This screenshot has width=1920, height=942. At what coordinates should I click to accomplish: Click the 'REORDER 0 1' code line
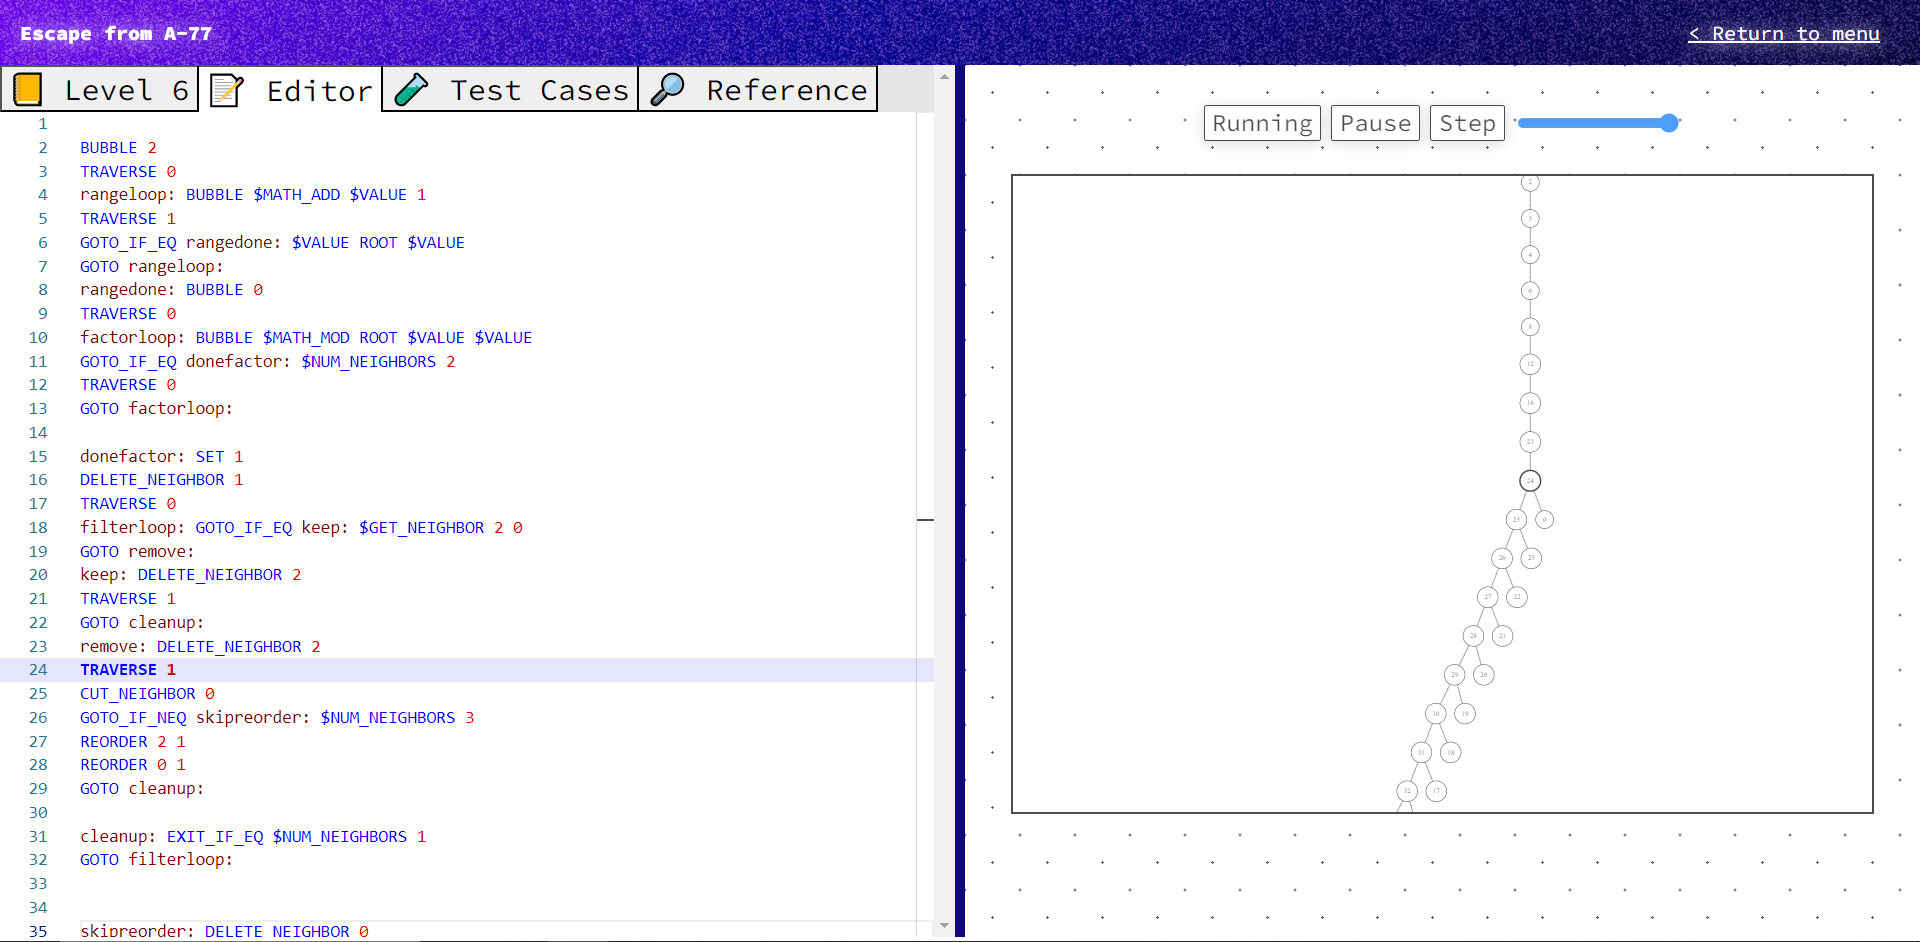click(x=133, y=765)
